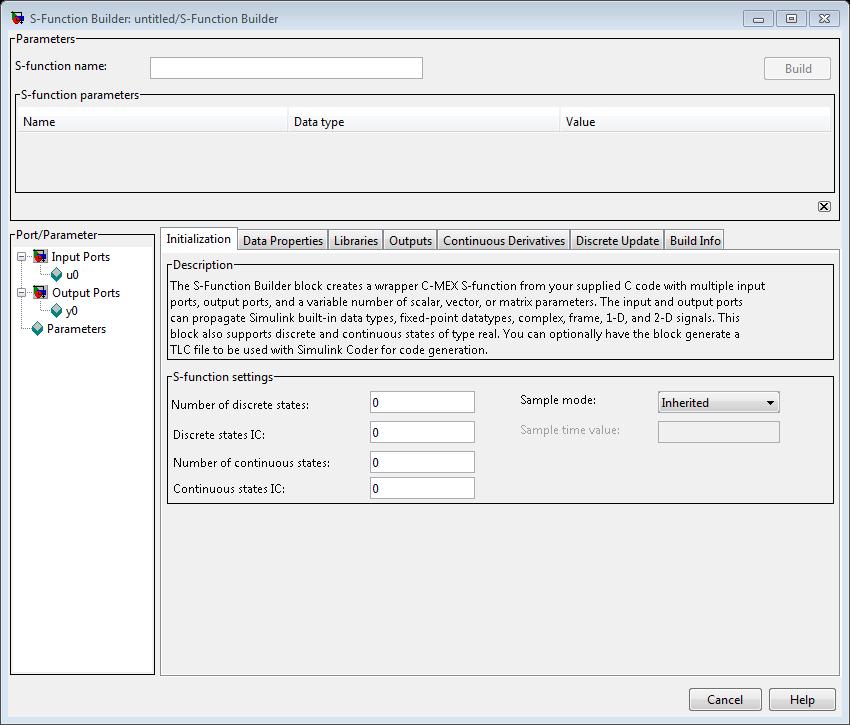The height and width of the screenshot is (725, 850).
Task: Click the y0 port diamond icon
Action: (x=56, y=311)
